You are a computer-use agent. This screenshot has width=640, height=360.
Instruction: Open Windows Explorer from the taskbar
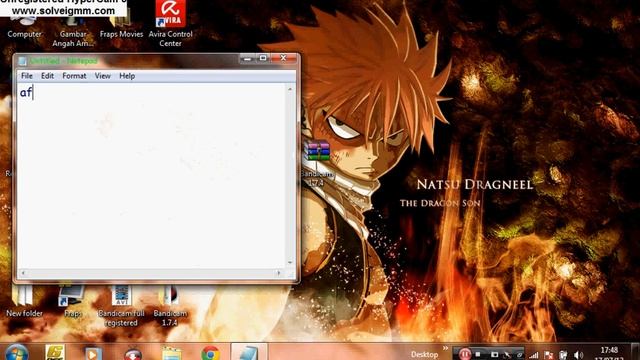point(171,353)
